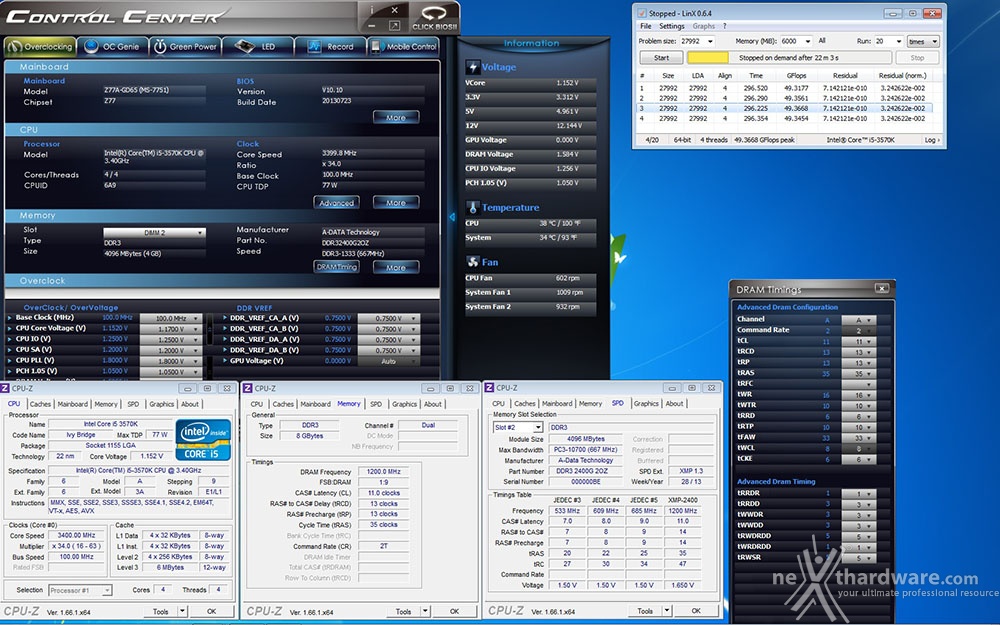The width and height of the screenshot is (1000, 625).
Task: Collapse the Information side panel arrow
Action: click(452, 217)
